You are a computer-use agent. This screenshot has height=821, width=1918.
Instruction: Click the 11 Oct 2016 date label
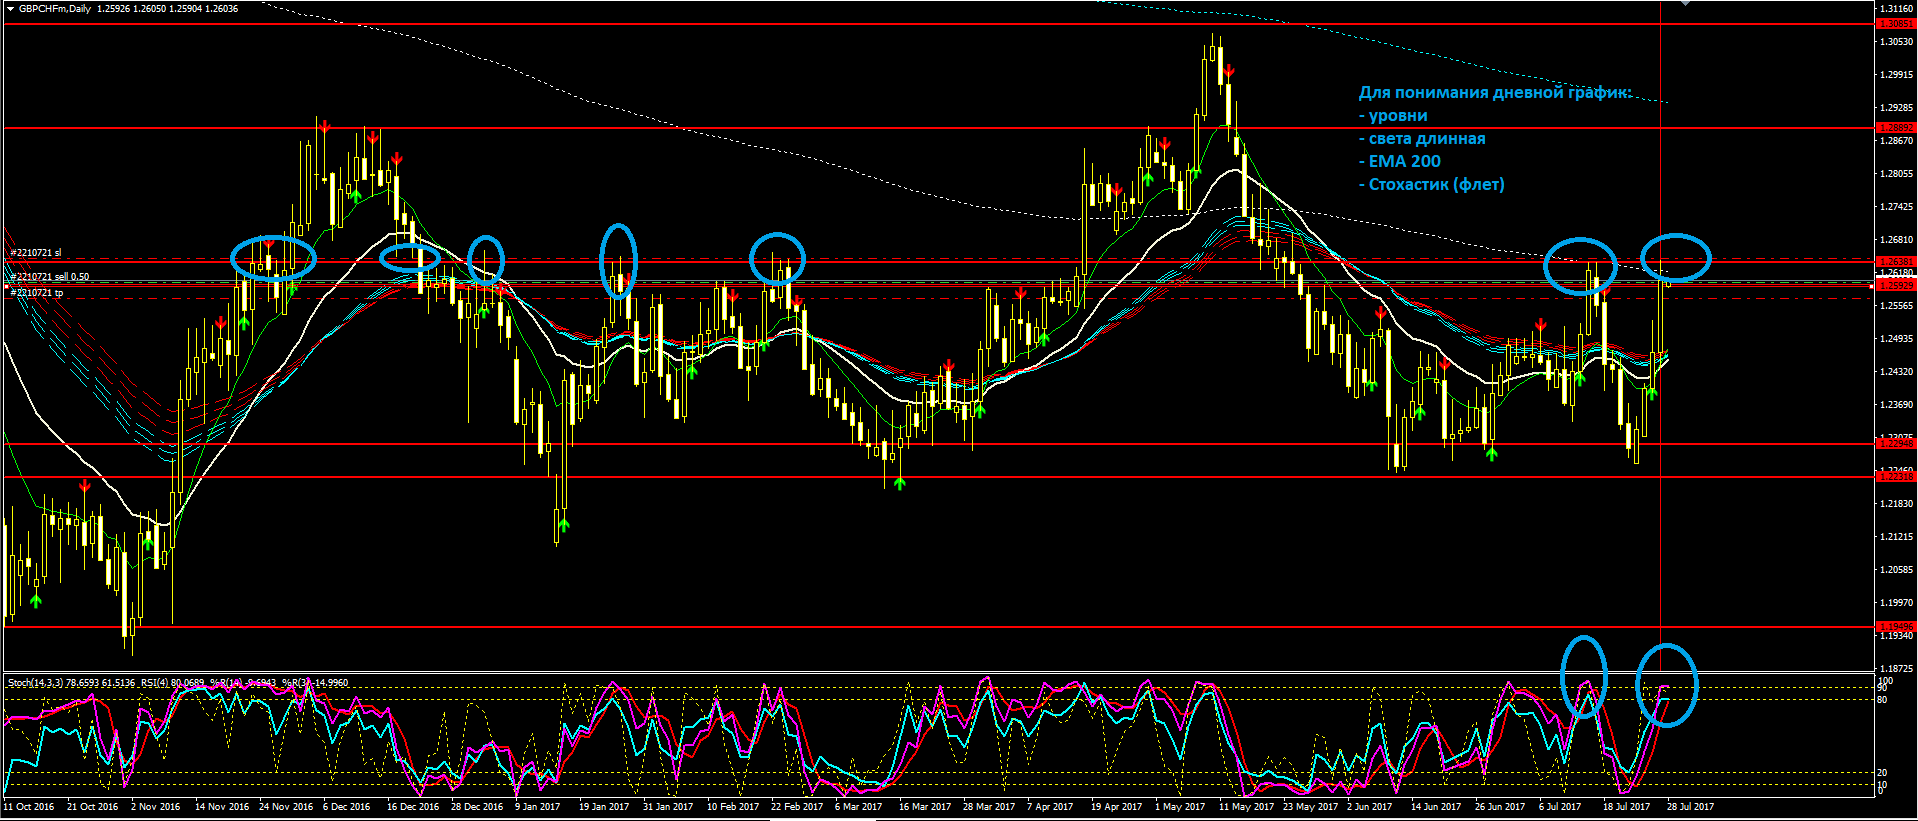30,806
